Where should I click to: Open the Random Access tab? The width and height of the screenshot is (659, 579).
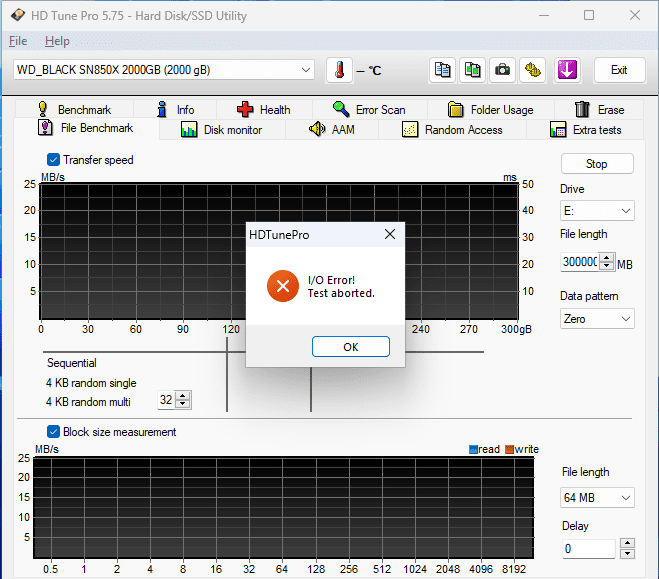[x=452, y=130]
